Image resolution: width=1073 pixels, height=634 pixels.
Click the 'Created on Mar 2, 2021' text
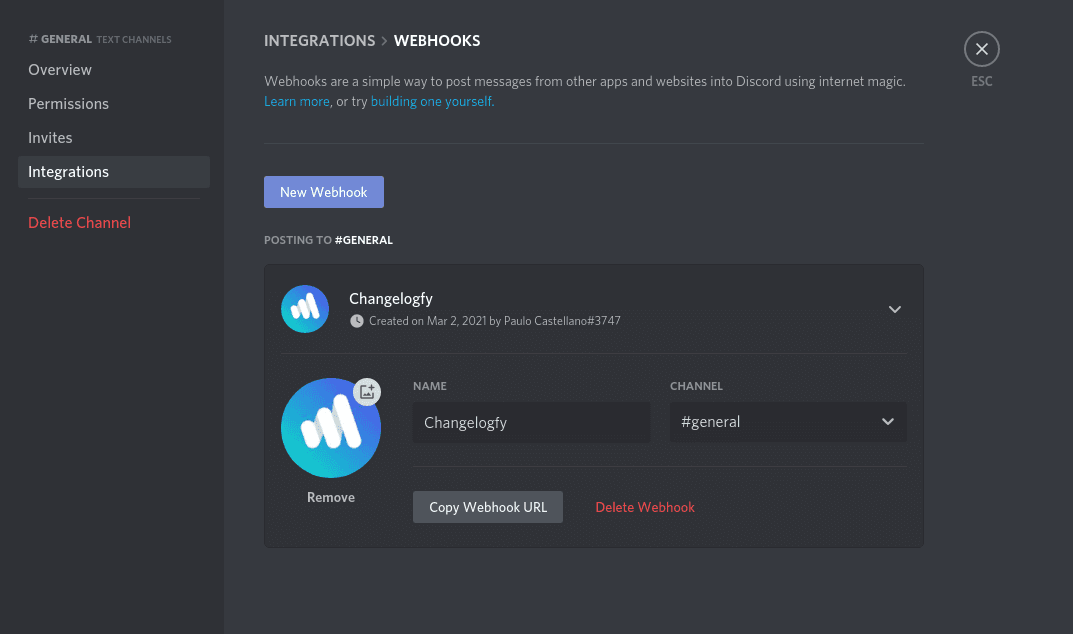[428, 321]
